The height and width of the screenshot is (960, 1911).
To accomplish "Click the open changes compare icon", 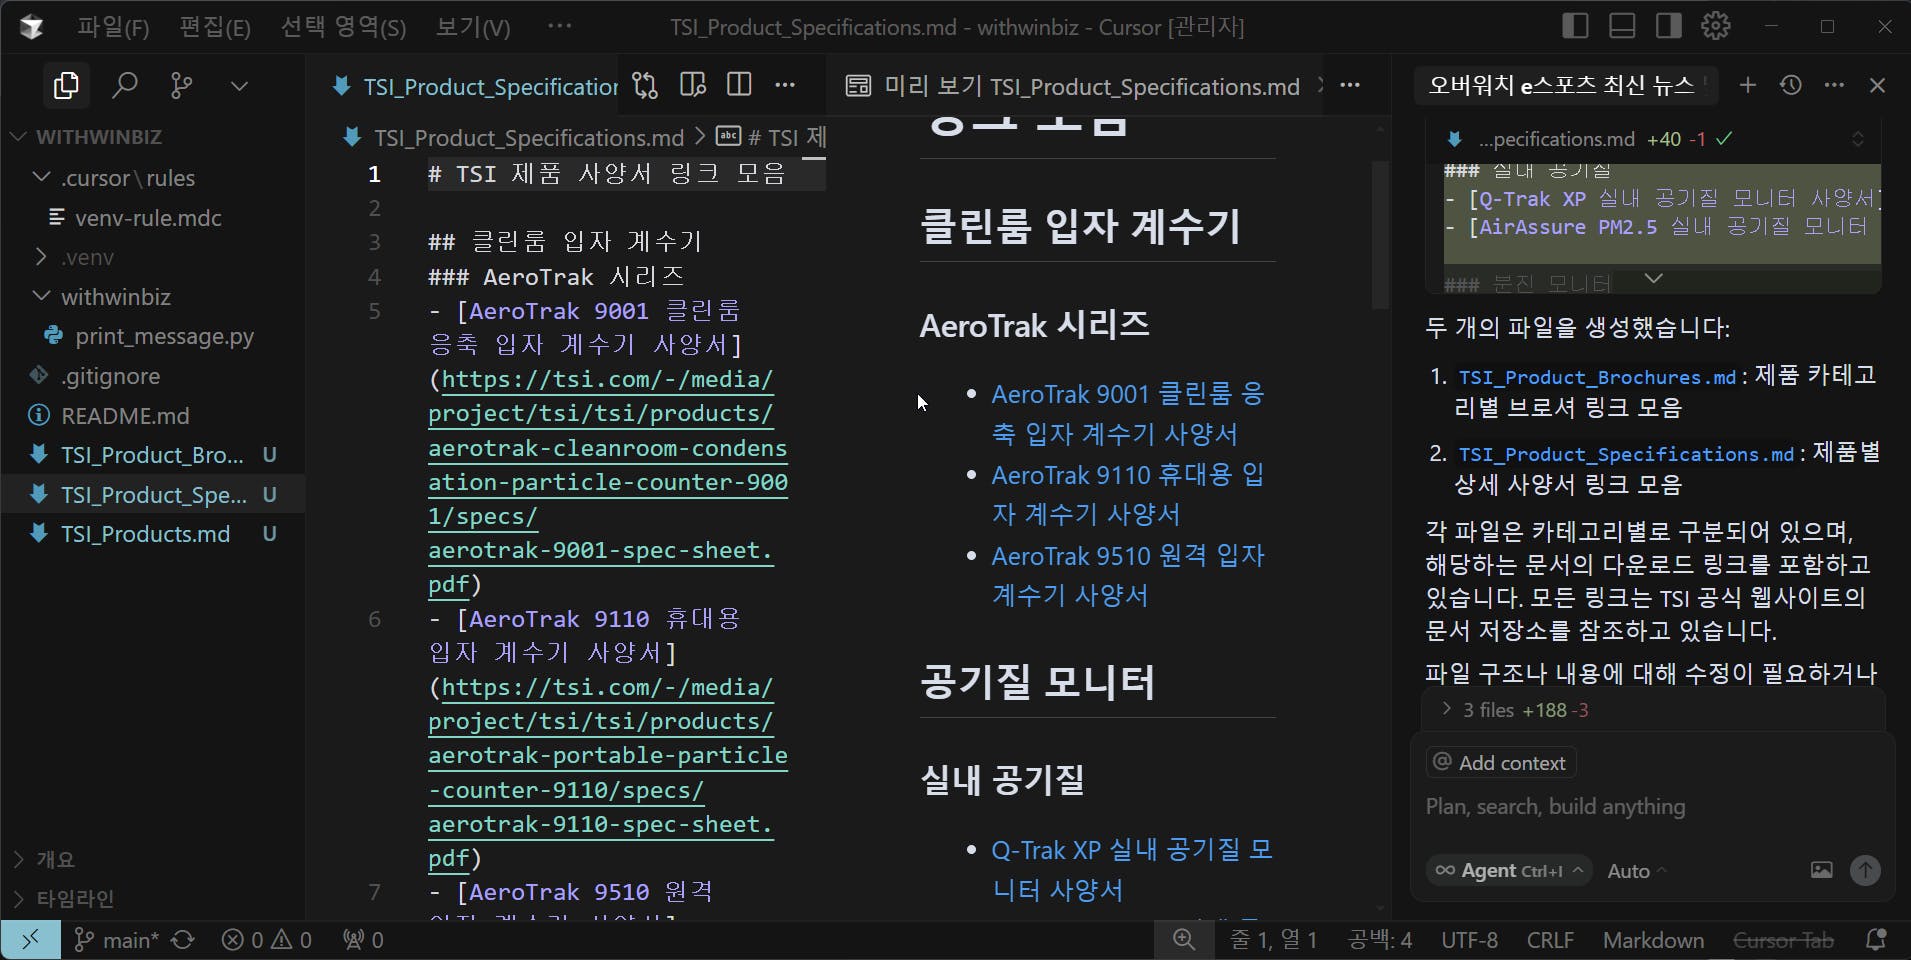I will pyautogui.click(x=646, y=86).
